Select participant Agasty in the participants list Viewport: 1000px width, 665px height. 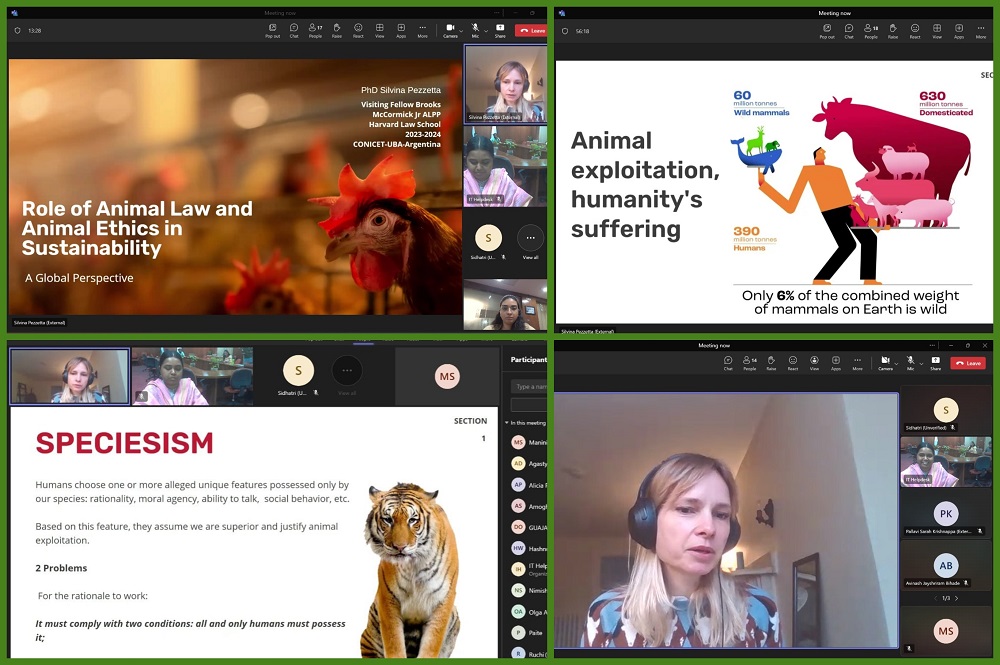pyautogui.click(x=529, y=464)
